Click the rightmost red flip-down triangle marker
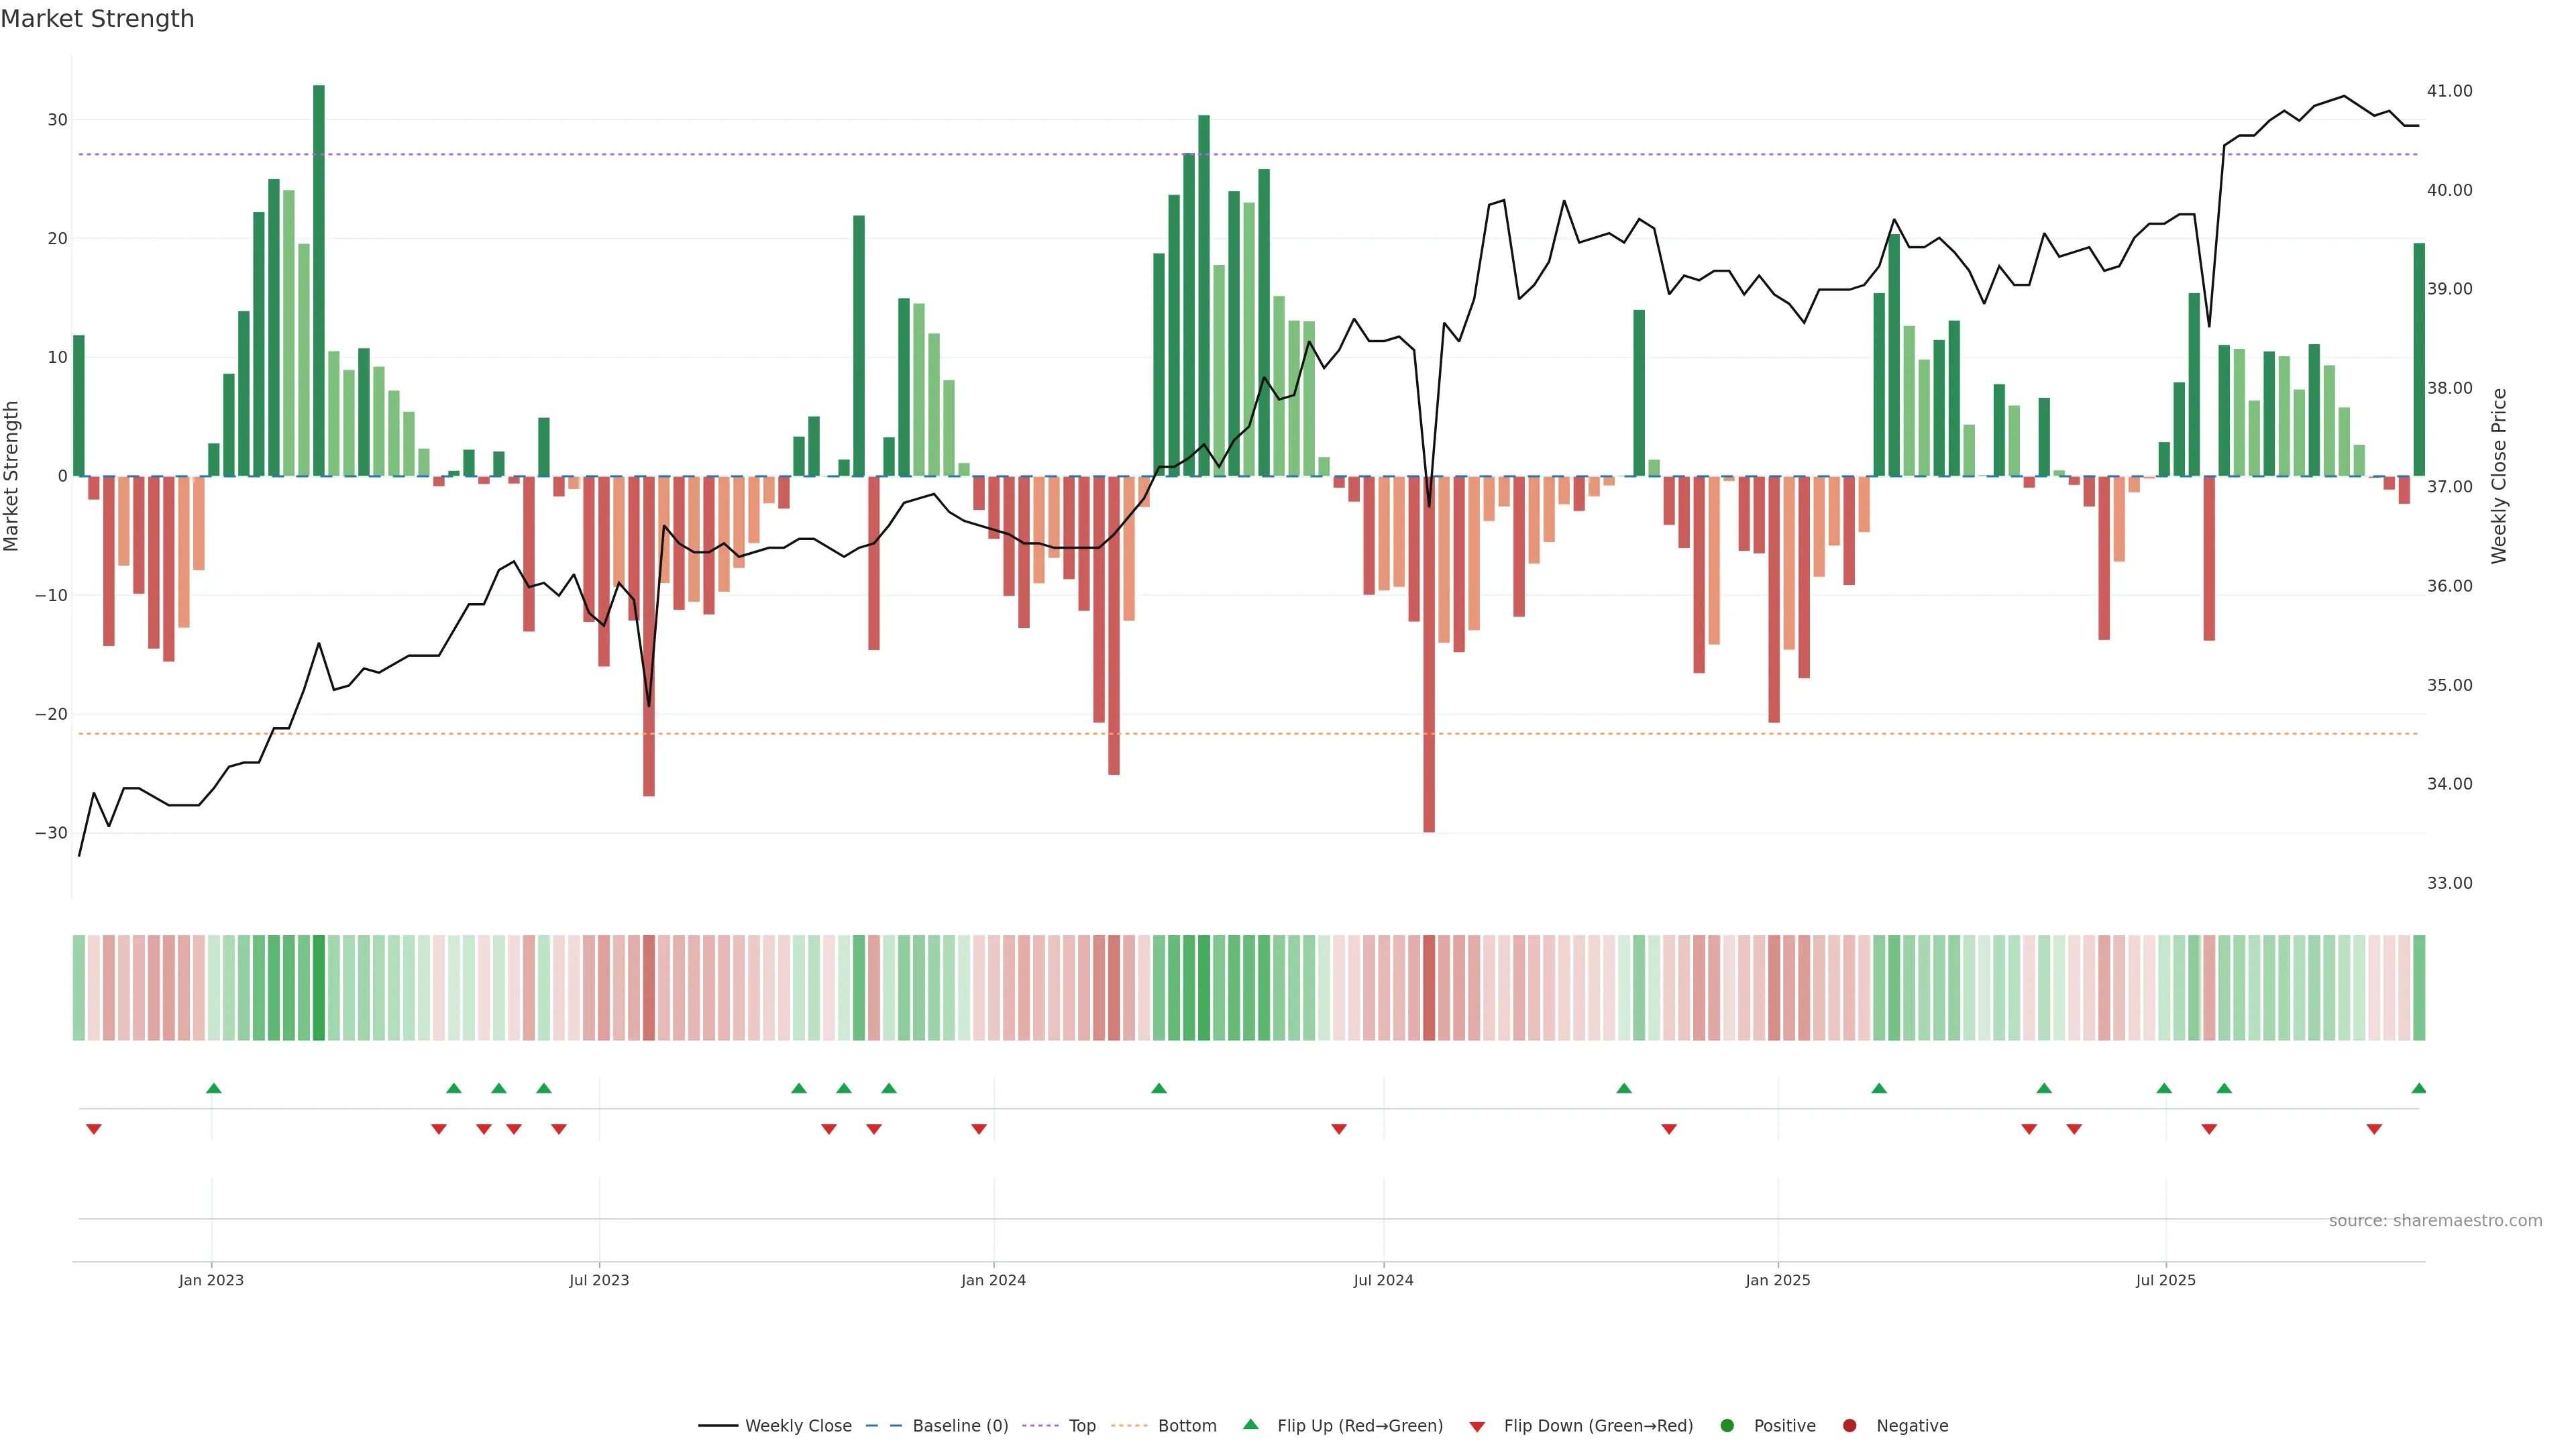This screenshot has height=1449, width=2576. click(x=2373, y=1129)
